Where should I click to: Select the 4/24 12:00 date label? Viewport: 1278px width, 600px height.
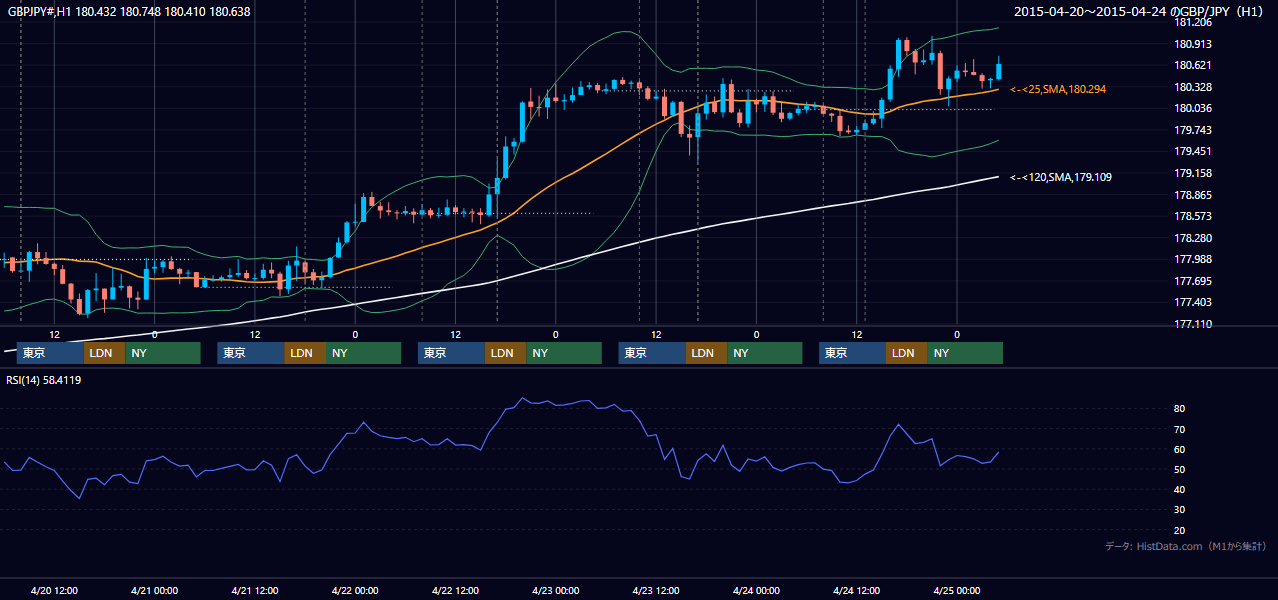pyautogui.click(x=857, y=591)
